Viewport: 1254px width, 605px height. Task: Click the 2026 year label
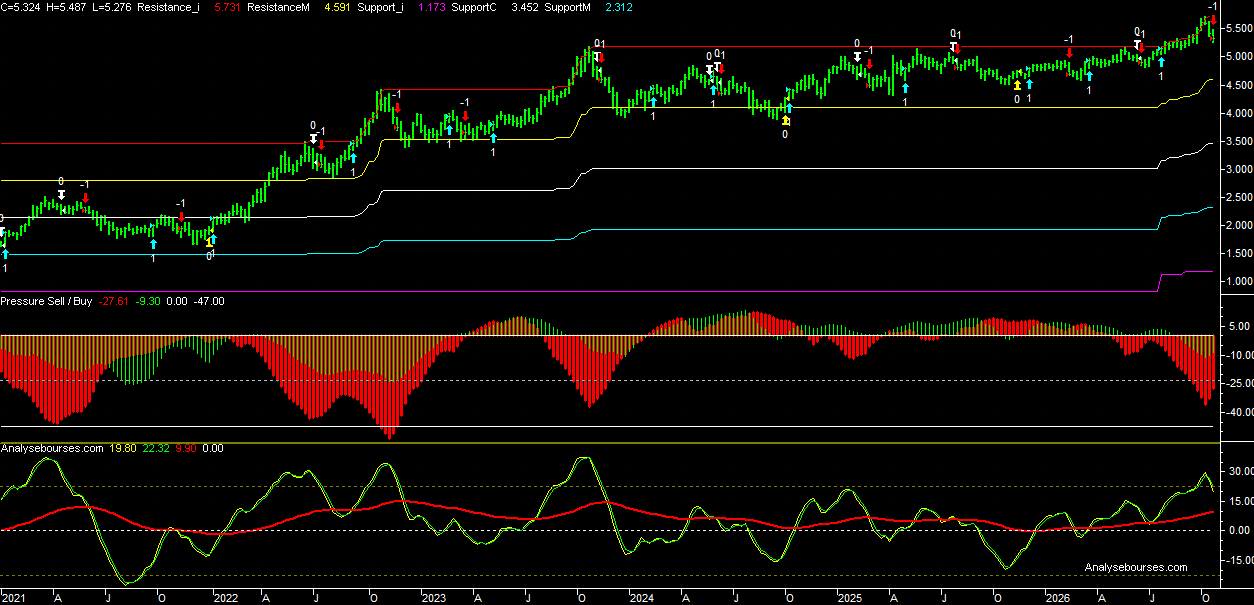click(x=1058, y=598)
